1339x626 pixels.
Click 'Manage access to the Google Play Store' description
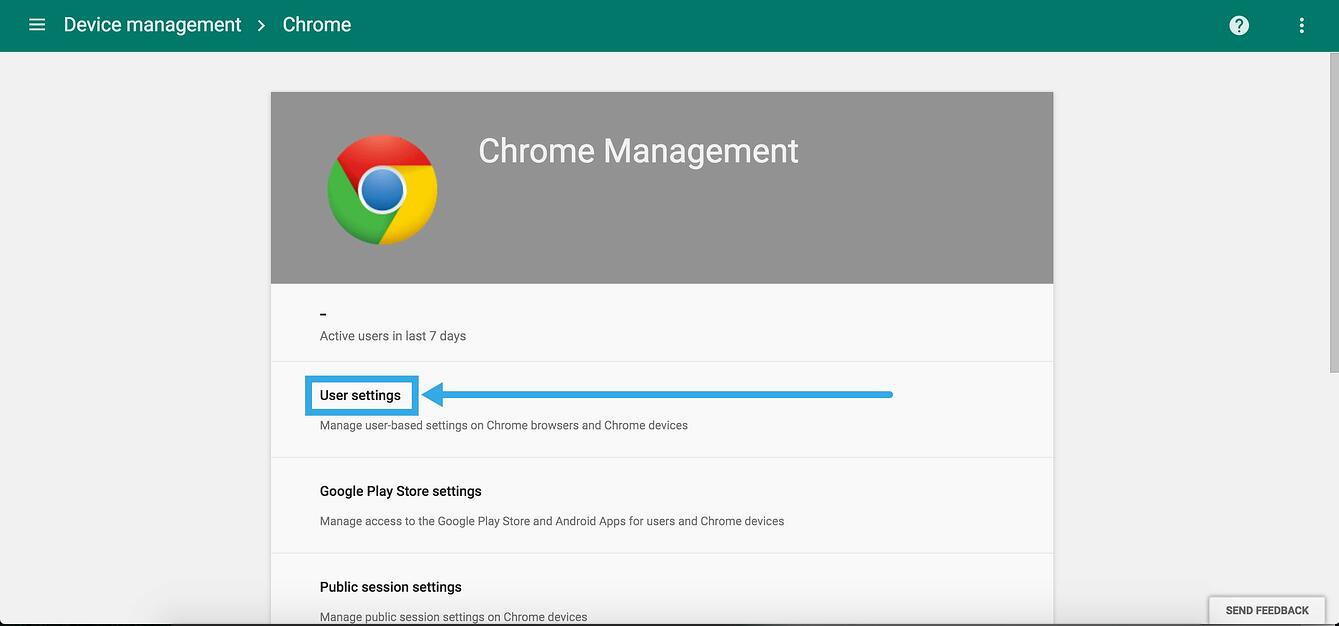[552, 521]
